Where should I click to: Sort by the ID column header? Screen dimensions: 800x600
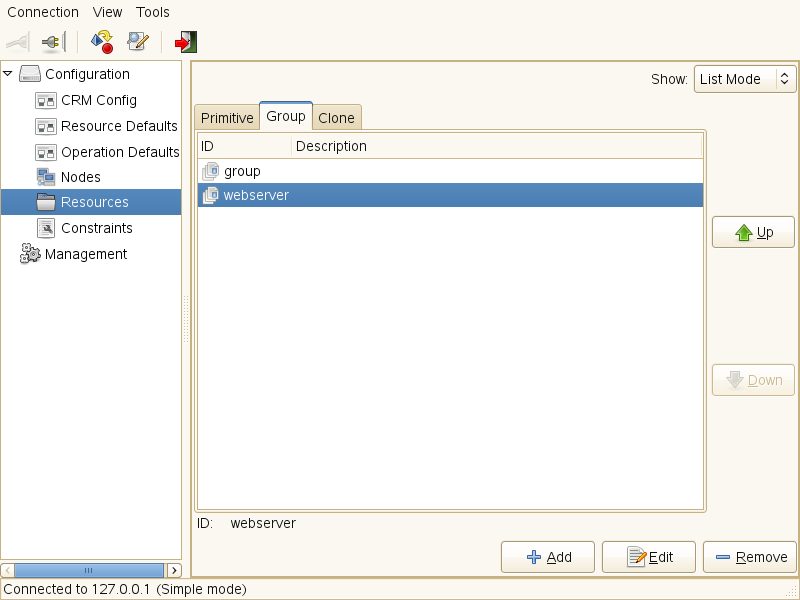(x=245, y=146)
